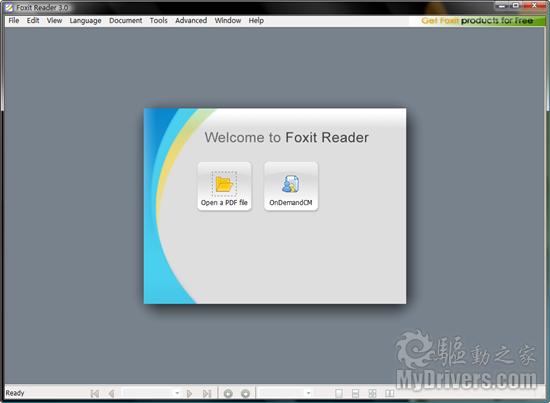
Task: Click the Get Foxit products for free banner
Action: pyautogui.click(x=477, y=21)
